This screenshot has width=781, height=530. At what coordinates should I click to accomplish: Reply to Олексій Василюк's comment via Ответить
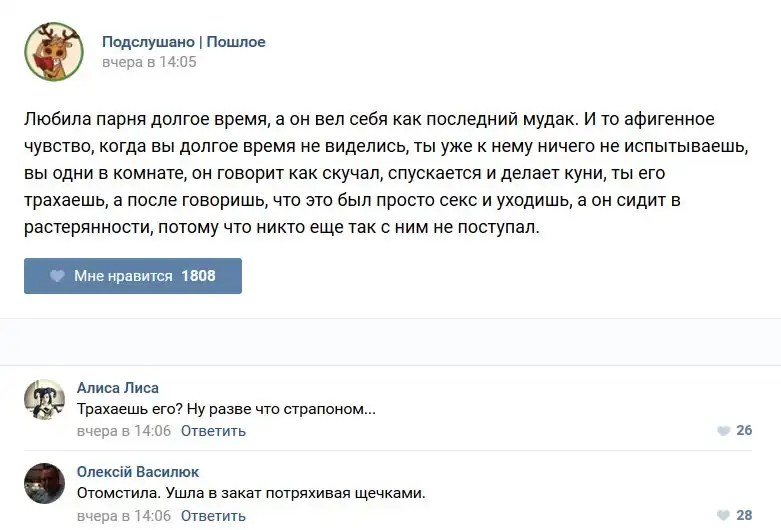click(213, 515)
